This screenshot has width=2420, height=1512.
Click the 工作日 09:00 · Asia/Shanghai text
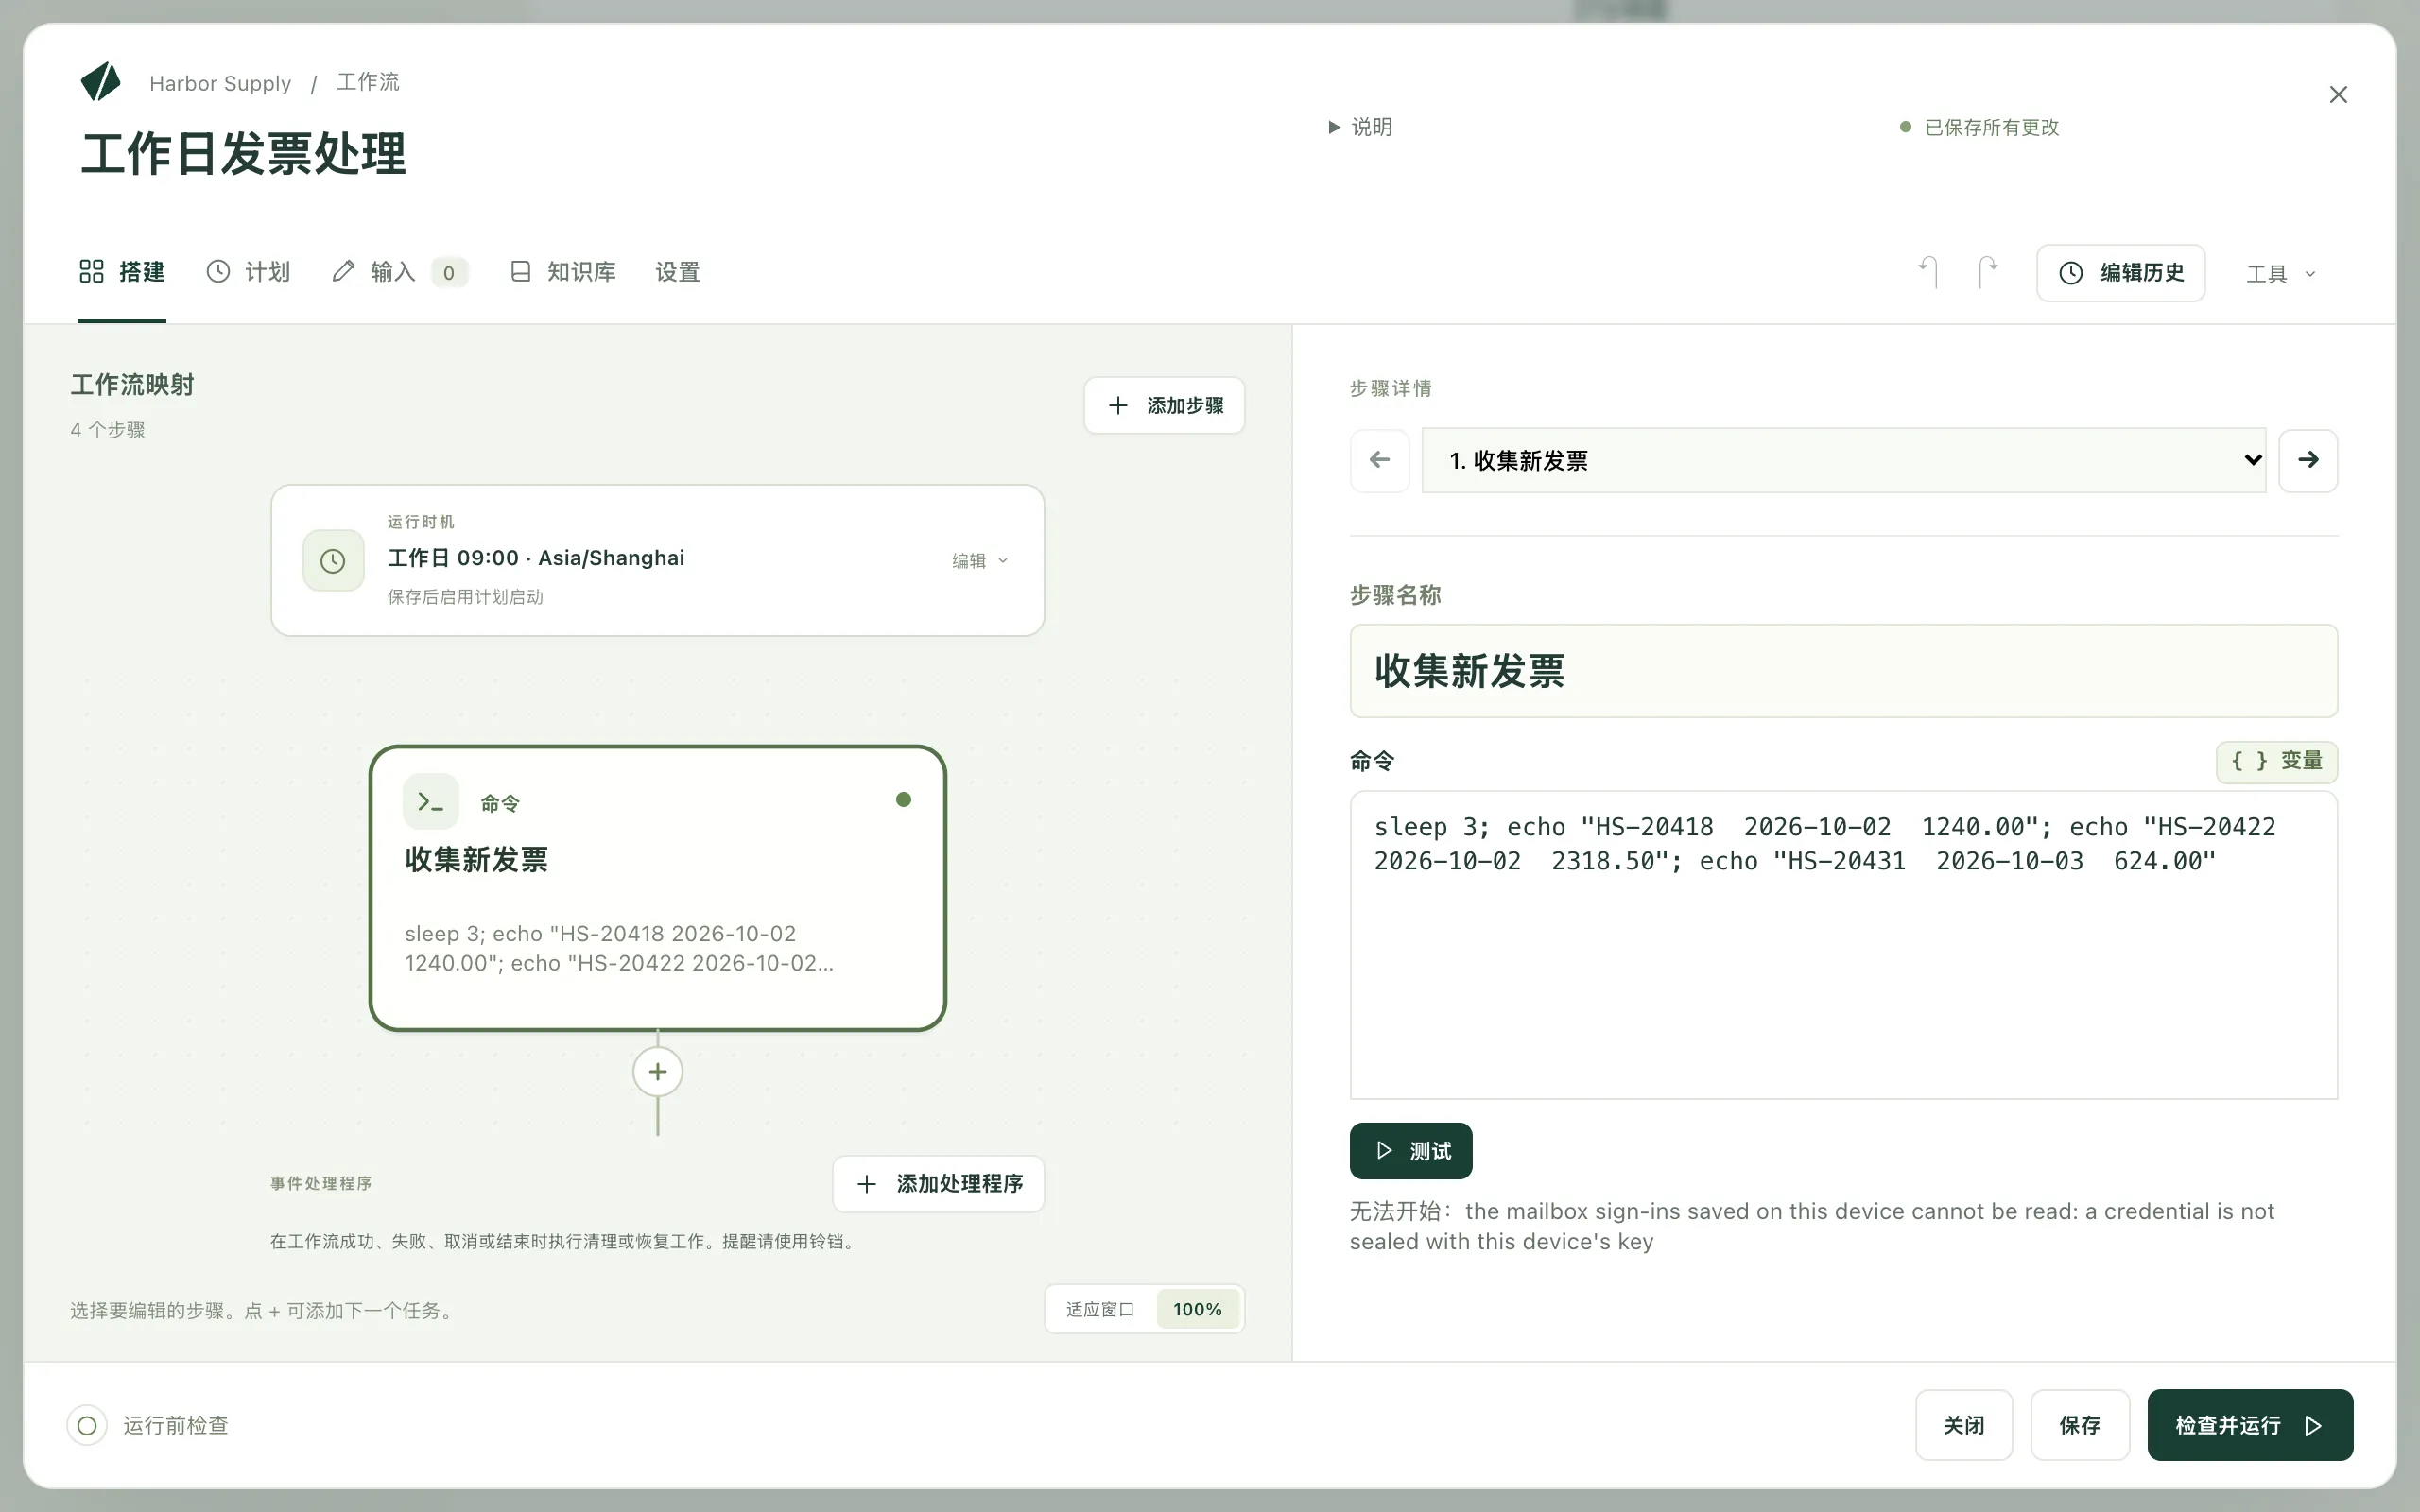(536, 558)
